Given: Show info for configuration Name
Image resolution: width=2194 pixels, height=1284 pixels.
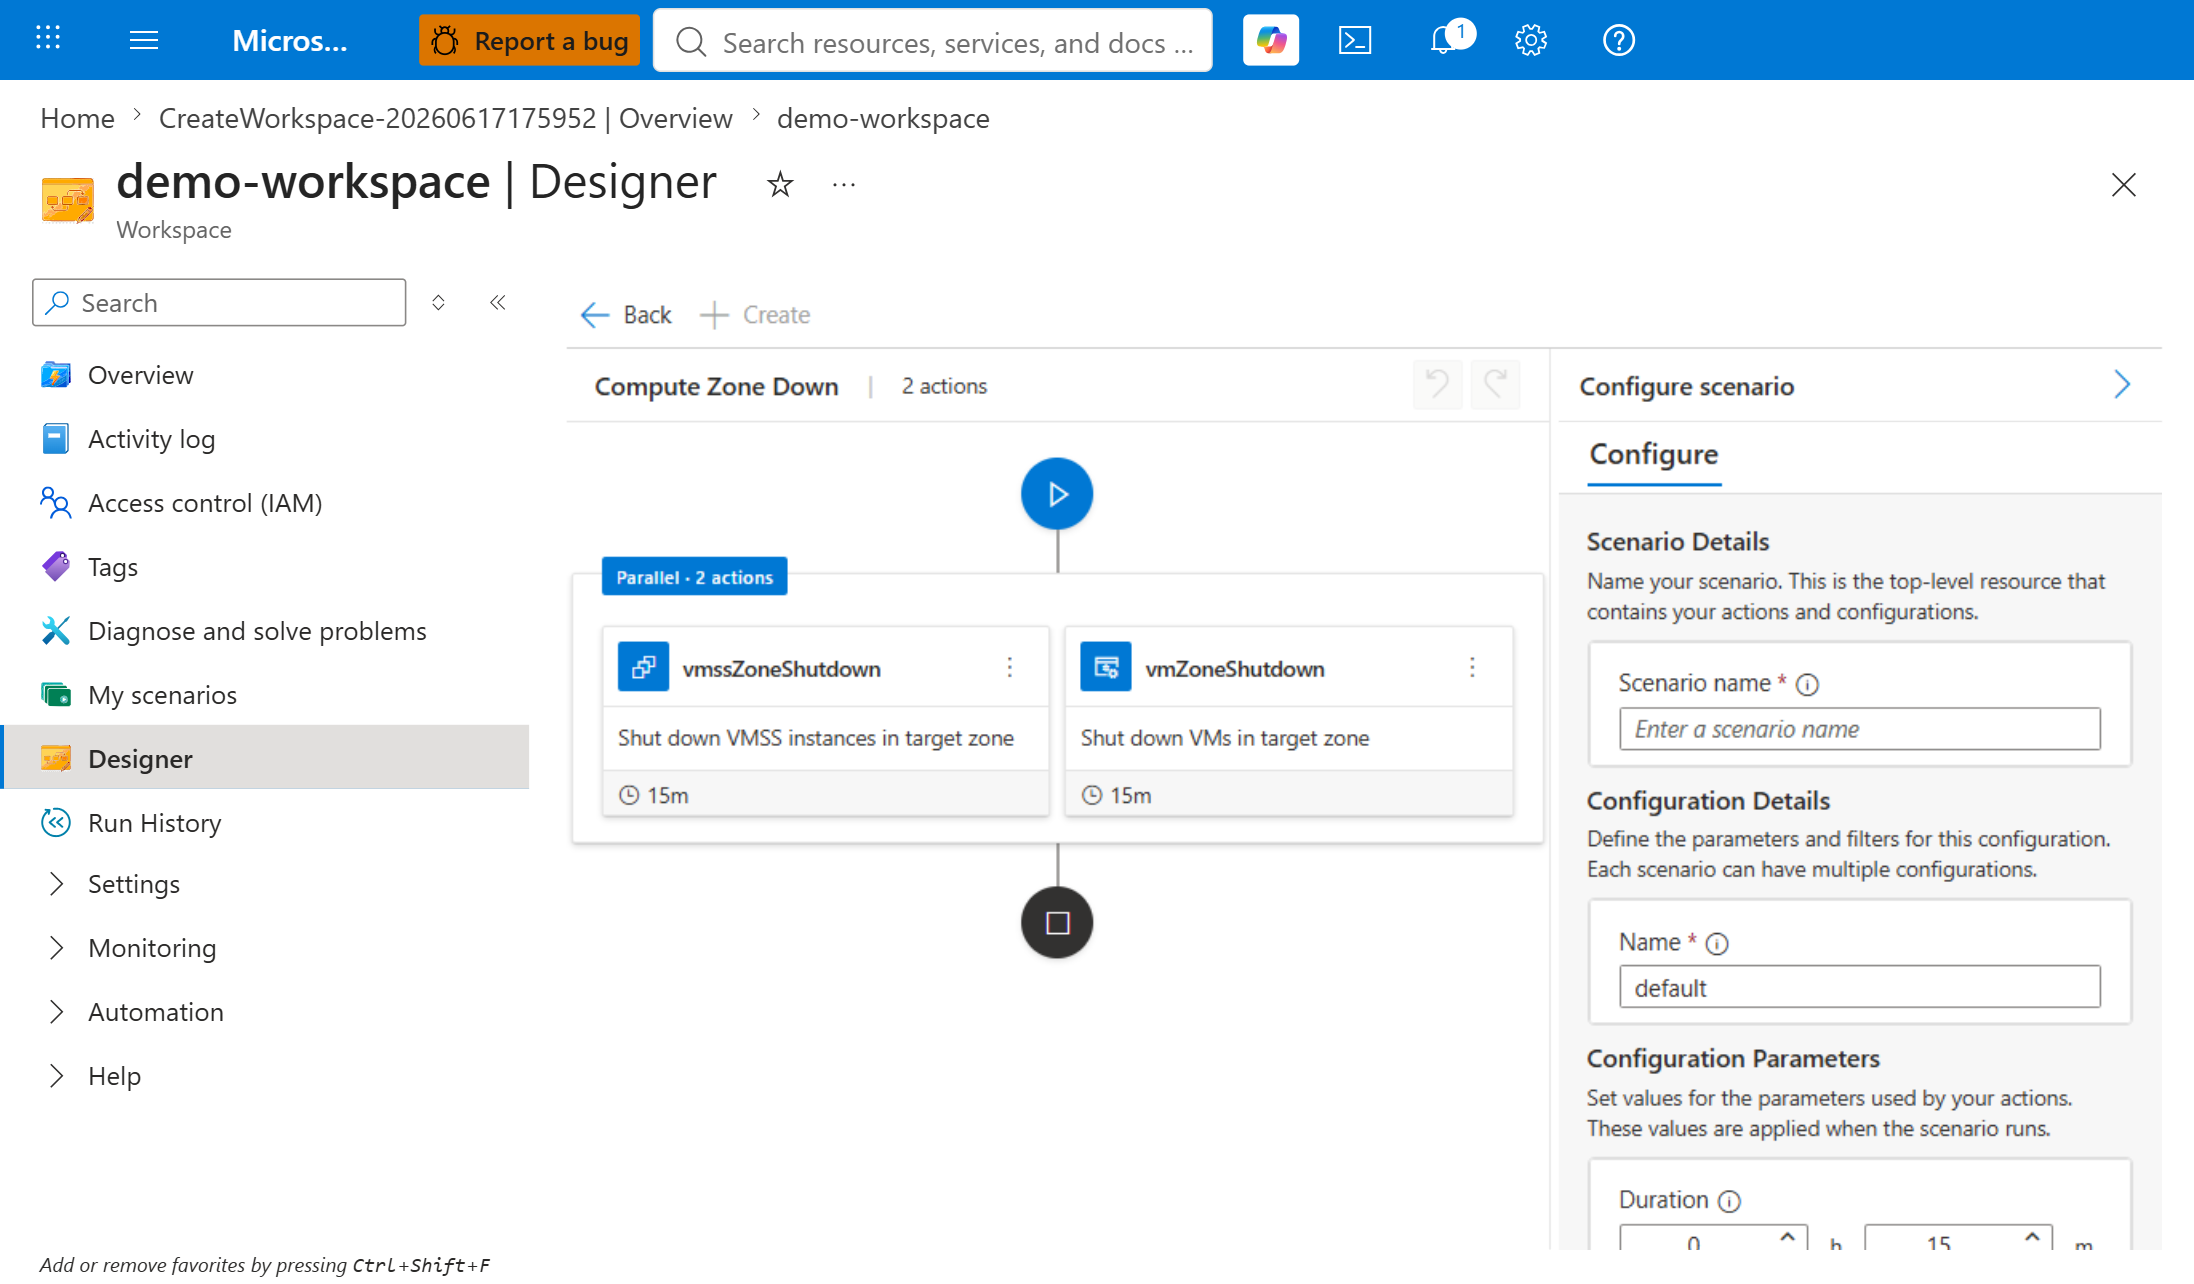Looking at the screenshot, I should 1717,943.
